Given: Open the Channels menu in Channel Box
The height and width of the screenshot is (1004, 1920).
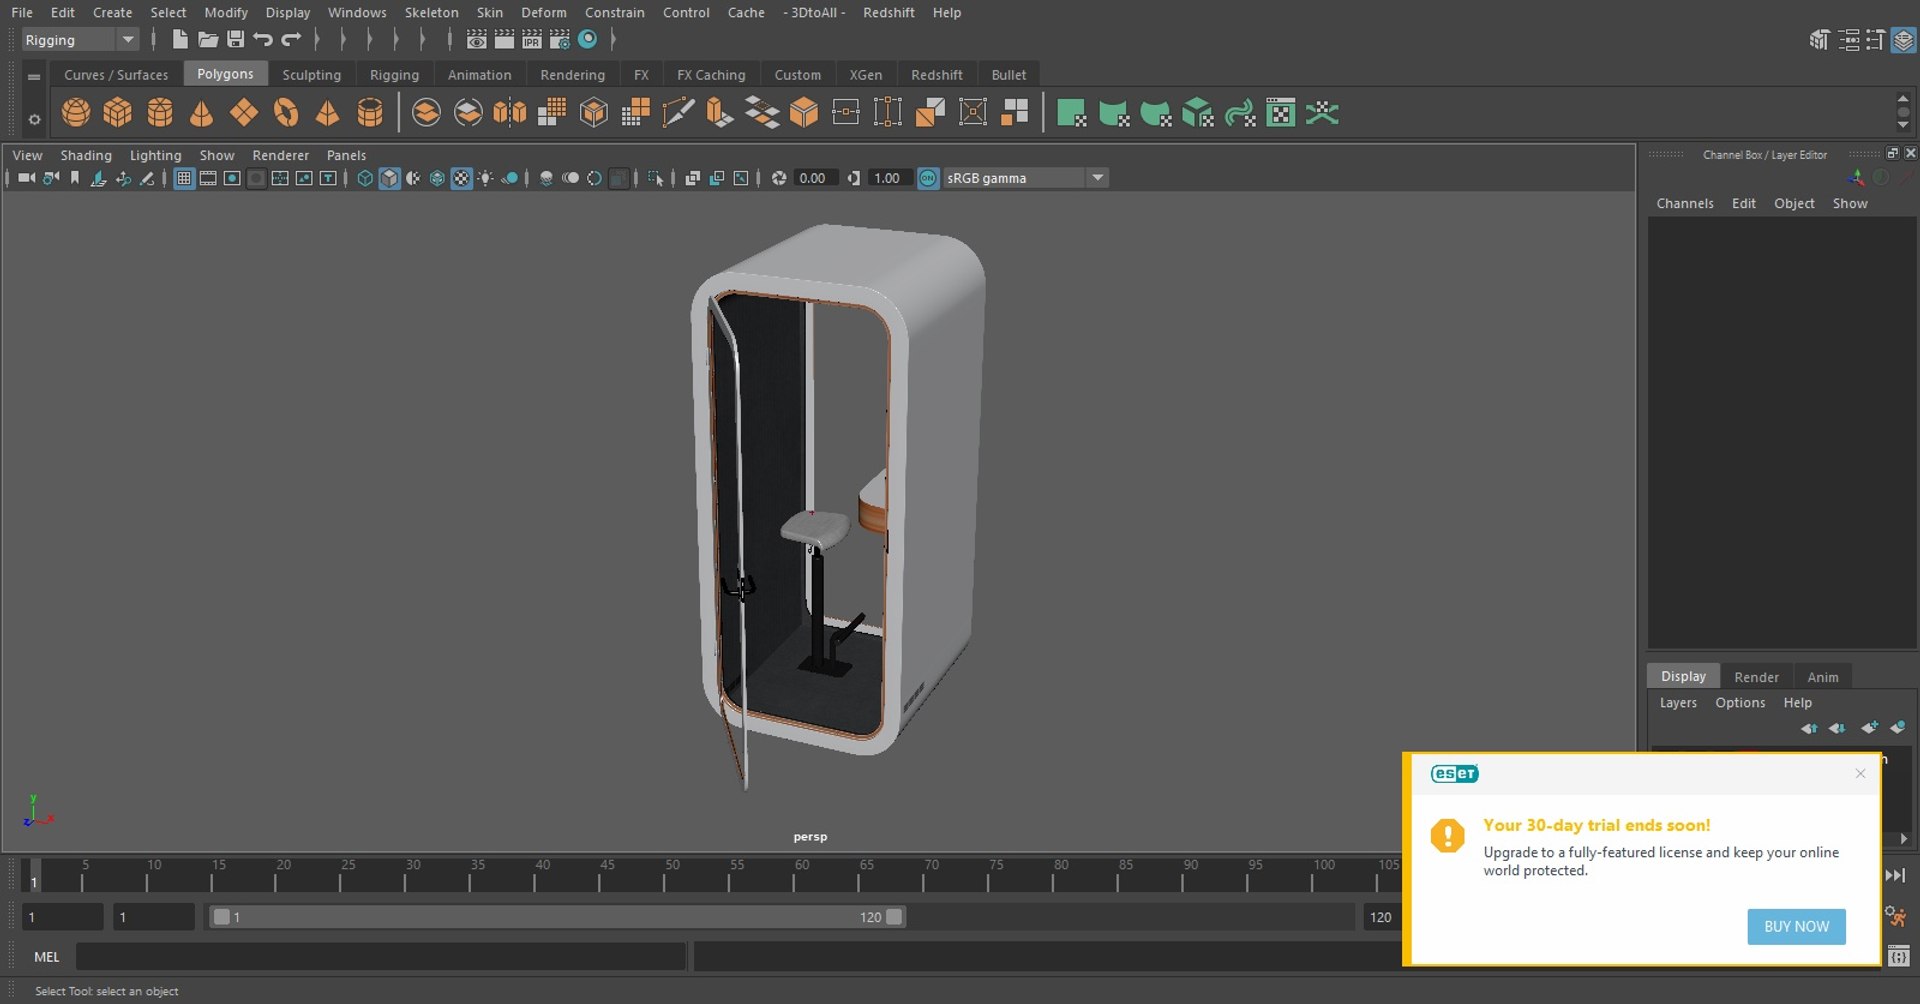Looking at the screenshot, I should (x=1684, y=203).
